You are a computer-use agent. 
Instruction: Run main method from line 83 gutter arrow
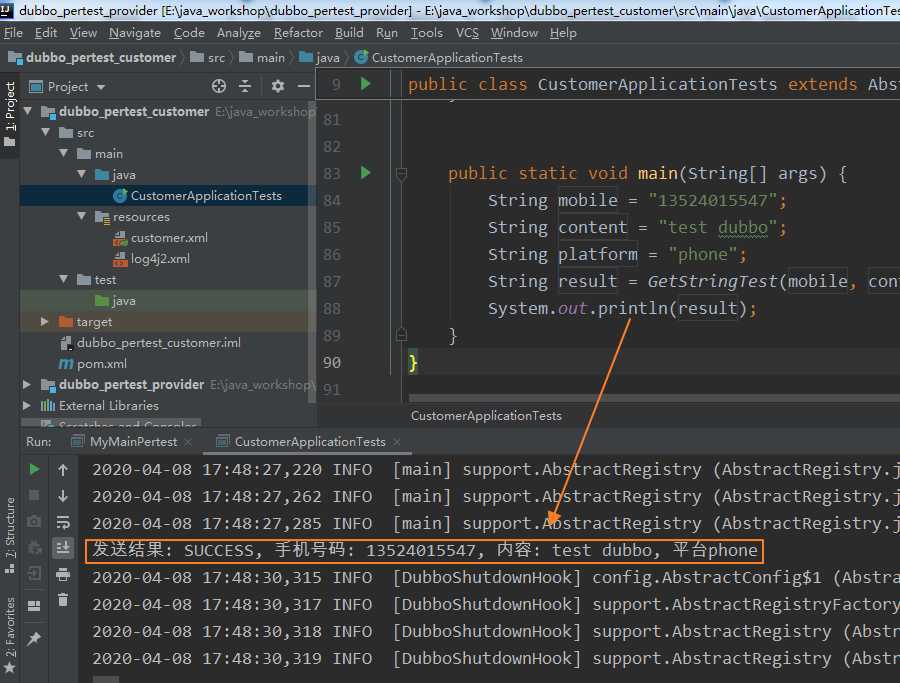click(x=366, y=173)
